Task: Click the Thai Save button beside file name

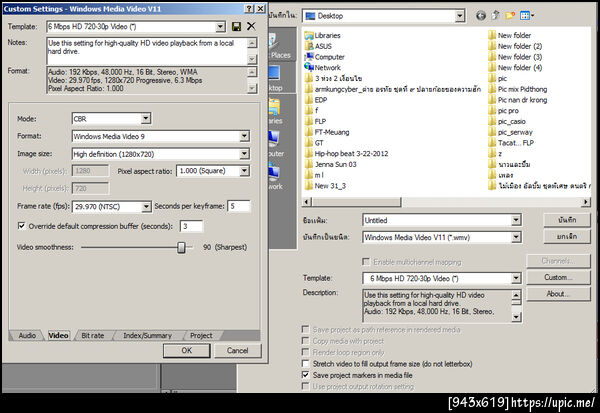Action: pos(567,220)
